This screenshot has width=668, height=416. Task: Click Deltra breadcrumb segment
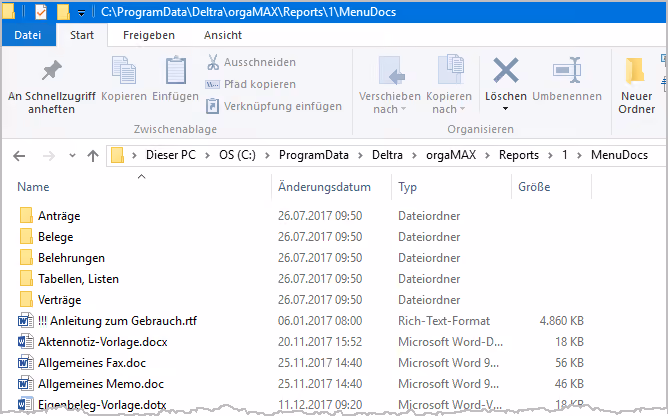387,155
